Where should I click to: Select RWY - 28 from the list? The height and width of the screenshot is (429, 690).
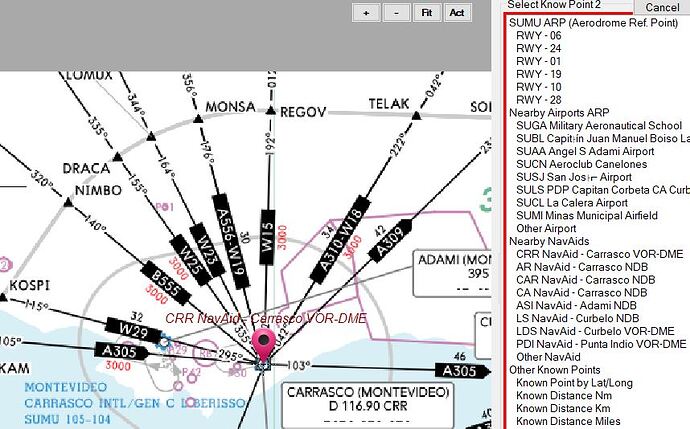(x=539, y=99)
